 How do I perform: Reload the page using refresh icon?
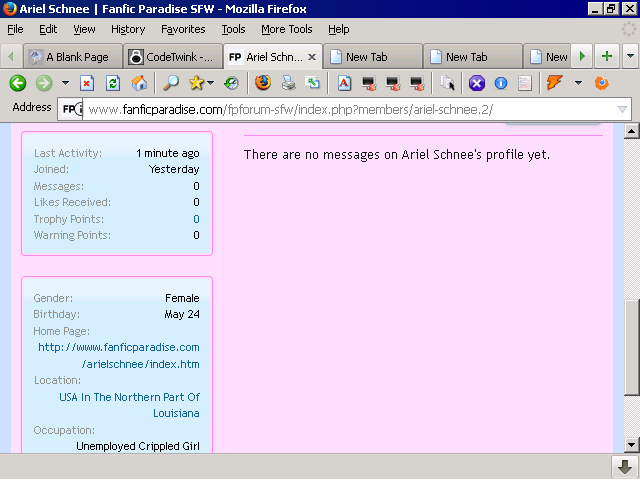coord(113,83)
